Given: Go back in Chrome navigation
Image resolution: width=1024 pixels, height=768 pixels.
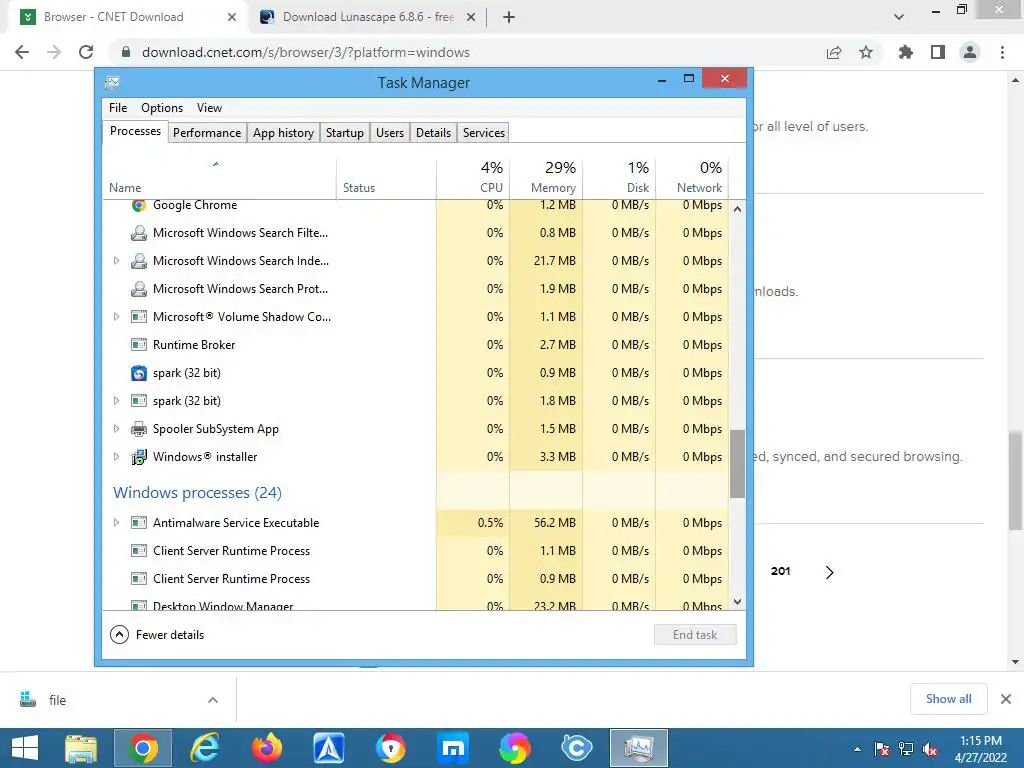Looking at the screenshot, I should pos(22,52).
